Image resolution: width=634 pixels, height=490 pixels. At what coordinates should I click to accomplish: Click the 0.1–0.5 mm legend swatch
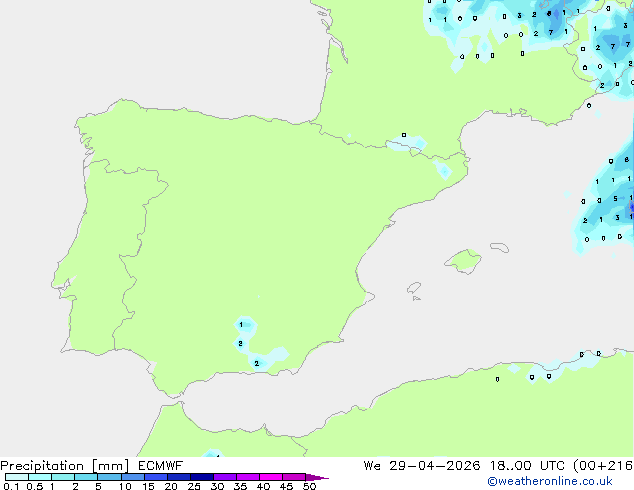click(x=17, y=477)
